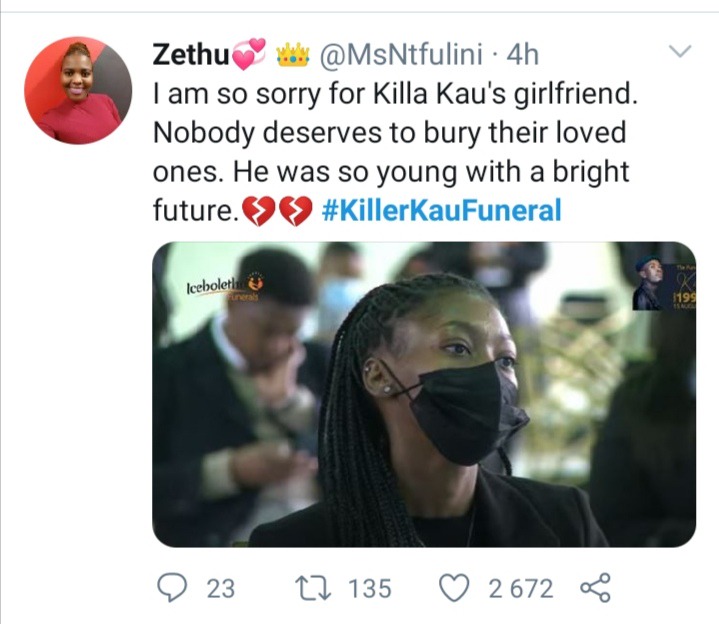Open Zethu's profile picture

pos(78,90)
